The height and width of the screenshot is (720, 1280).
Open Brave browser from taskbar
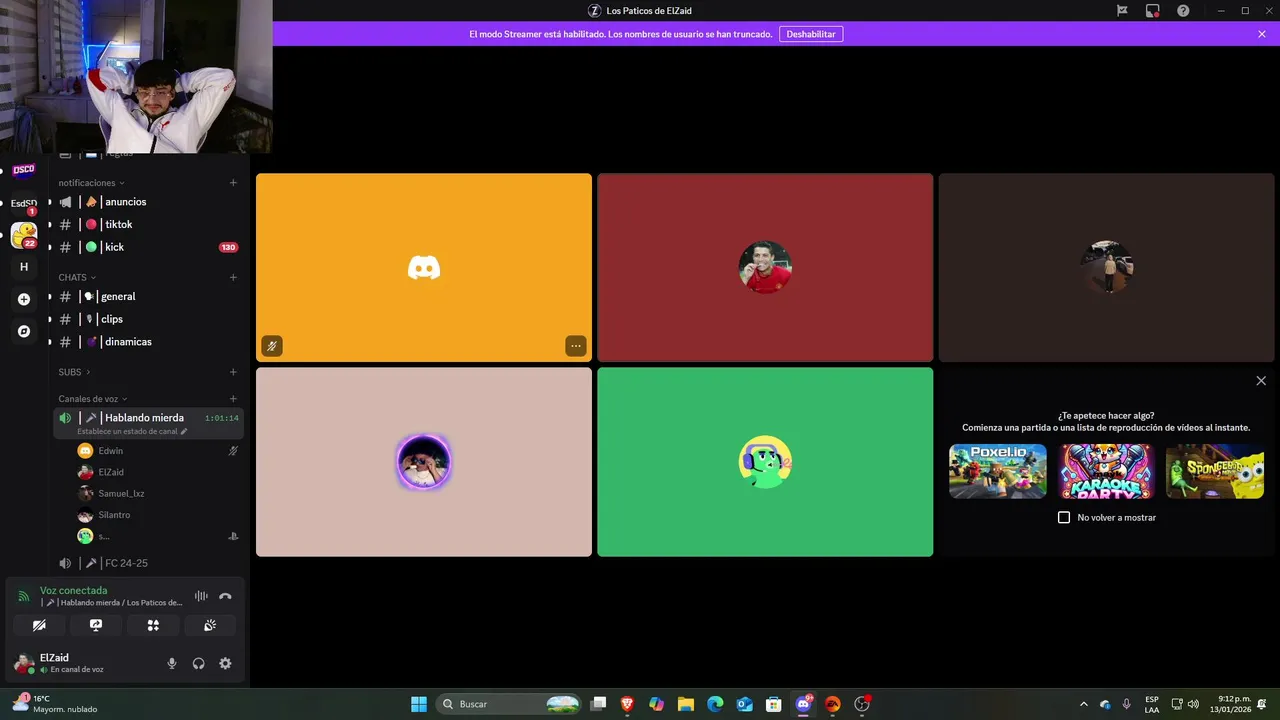(627, 704)
